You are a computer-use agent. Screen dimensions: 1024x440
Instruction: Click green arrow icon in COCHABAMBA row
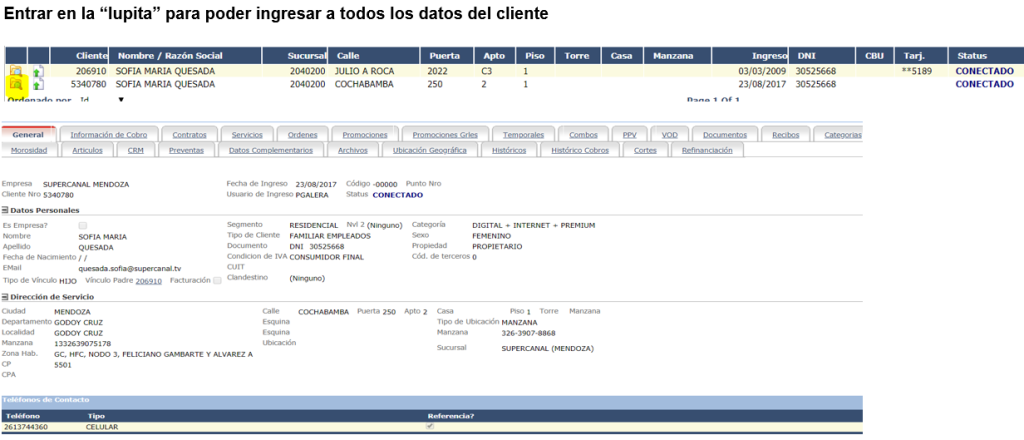(x=38, y=86)
